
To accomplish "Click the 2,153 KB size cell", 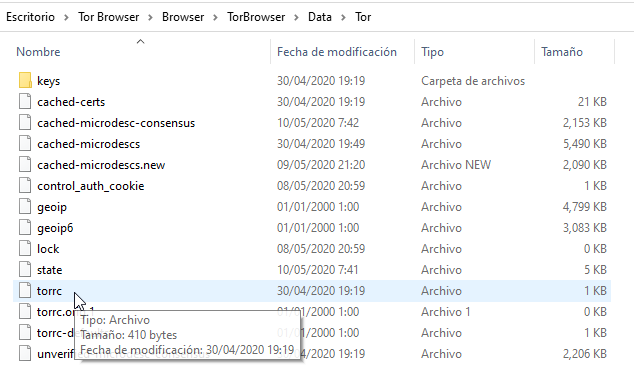I will pos(585,123).
